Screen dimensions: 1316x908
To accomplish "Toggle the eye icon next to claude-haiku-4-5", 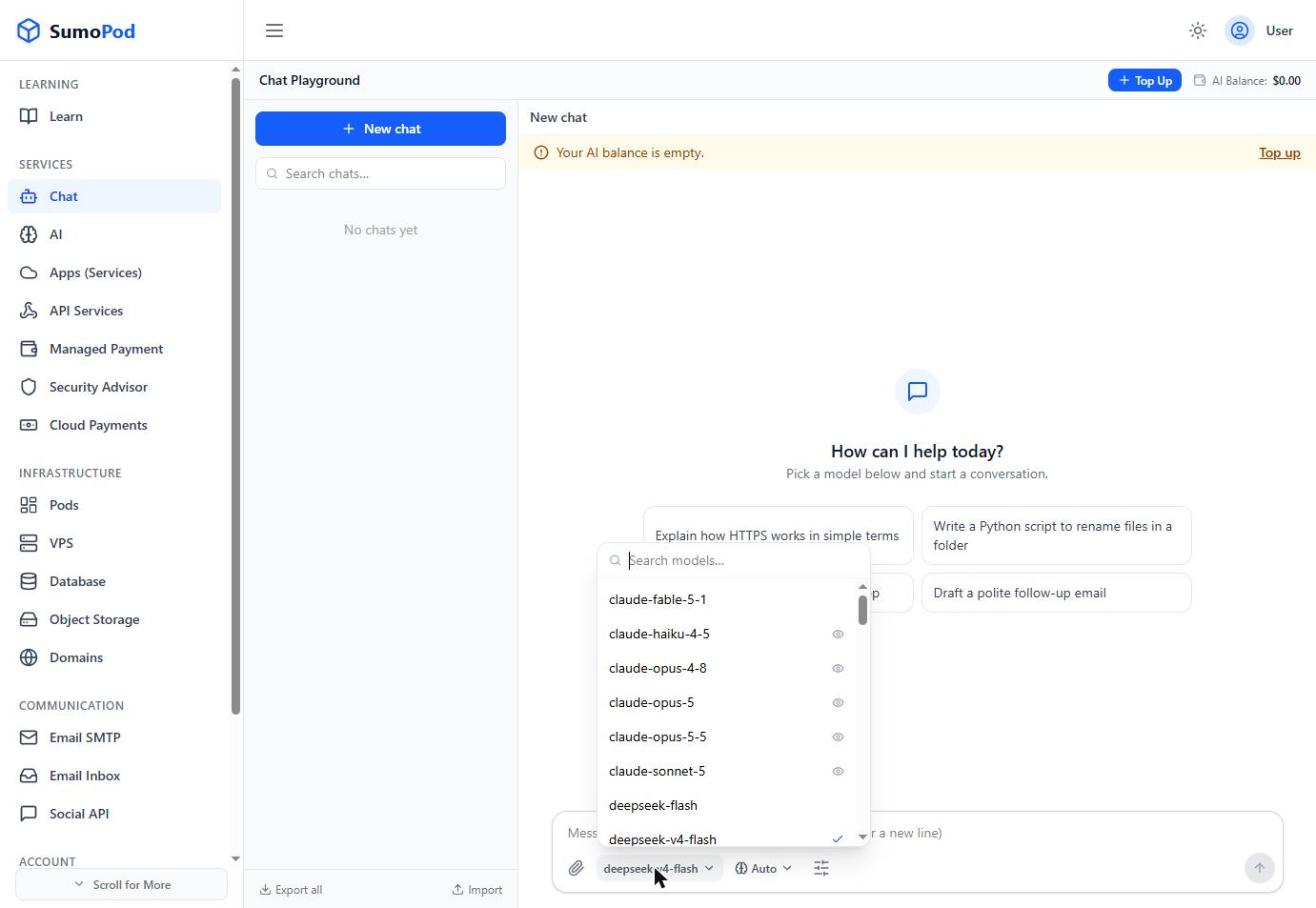I will [x=838, y=634].
